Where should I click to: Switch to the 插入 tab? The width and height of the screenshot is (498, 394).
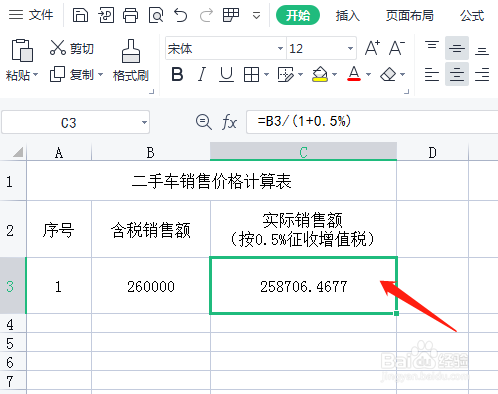point(348,15)
